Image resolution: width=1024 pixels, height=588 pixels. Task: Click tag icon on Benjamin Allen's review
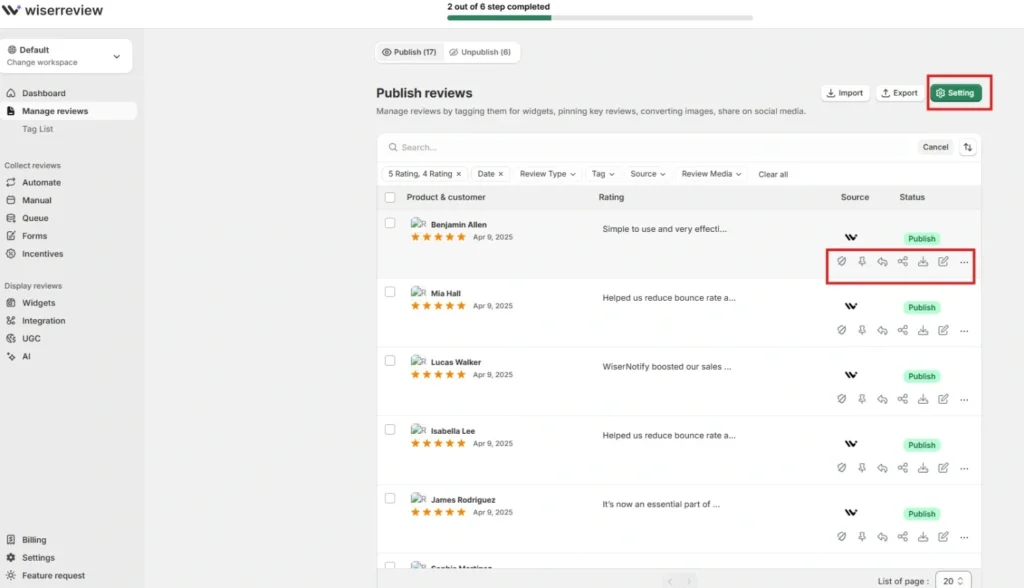[x=842, y=262]
